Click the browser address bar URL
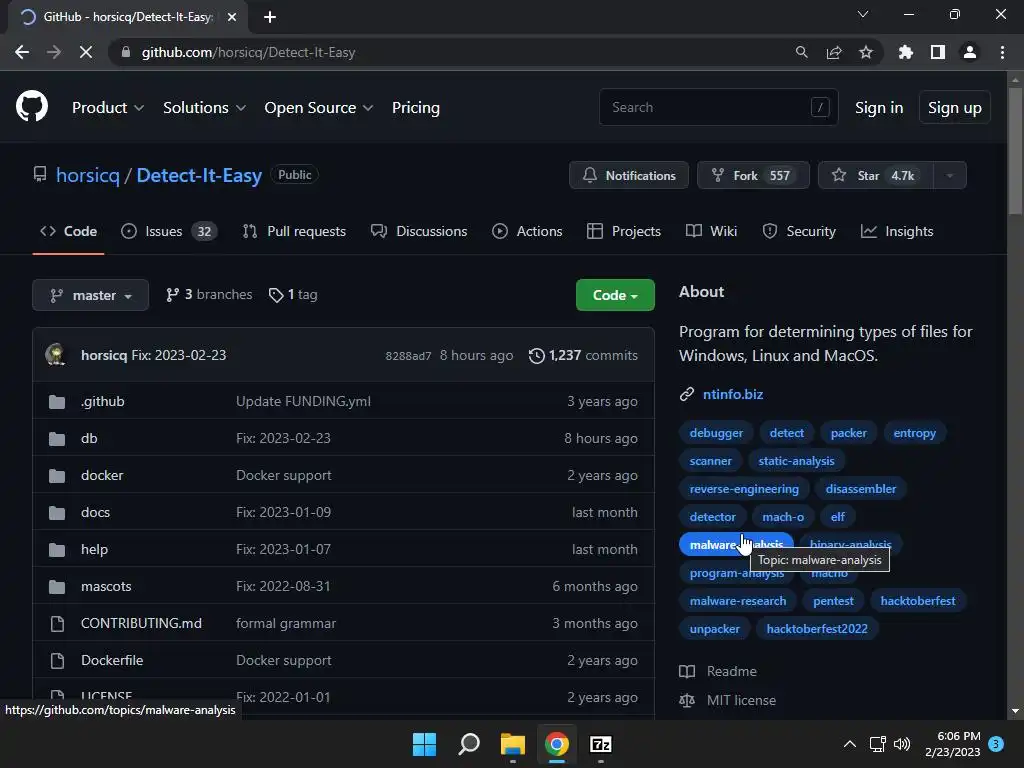The width and height of the screenshot is (1024, 768). coord(248,52)
